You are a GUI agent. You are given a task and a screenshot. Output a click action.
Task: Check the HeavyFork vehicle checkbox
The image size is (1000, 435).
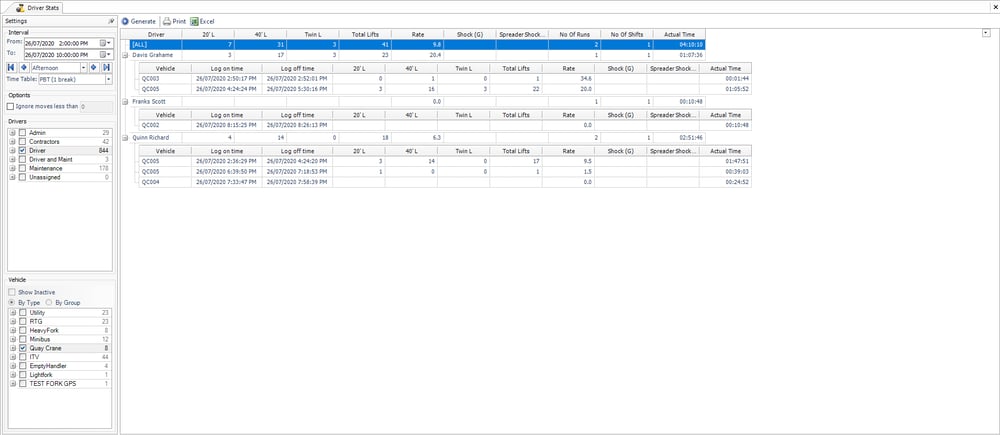pos(23,331)
